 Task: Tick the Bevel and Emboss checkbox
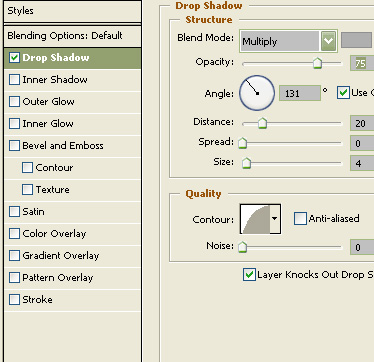click(x=14, y=146)
